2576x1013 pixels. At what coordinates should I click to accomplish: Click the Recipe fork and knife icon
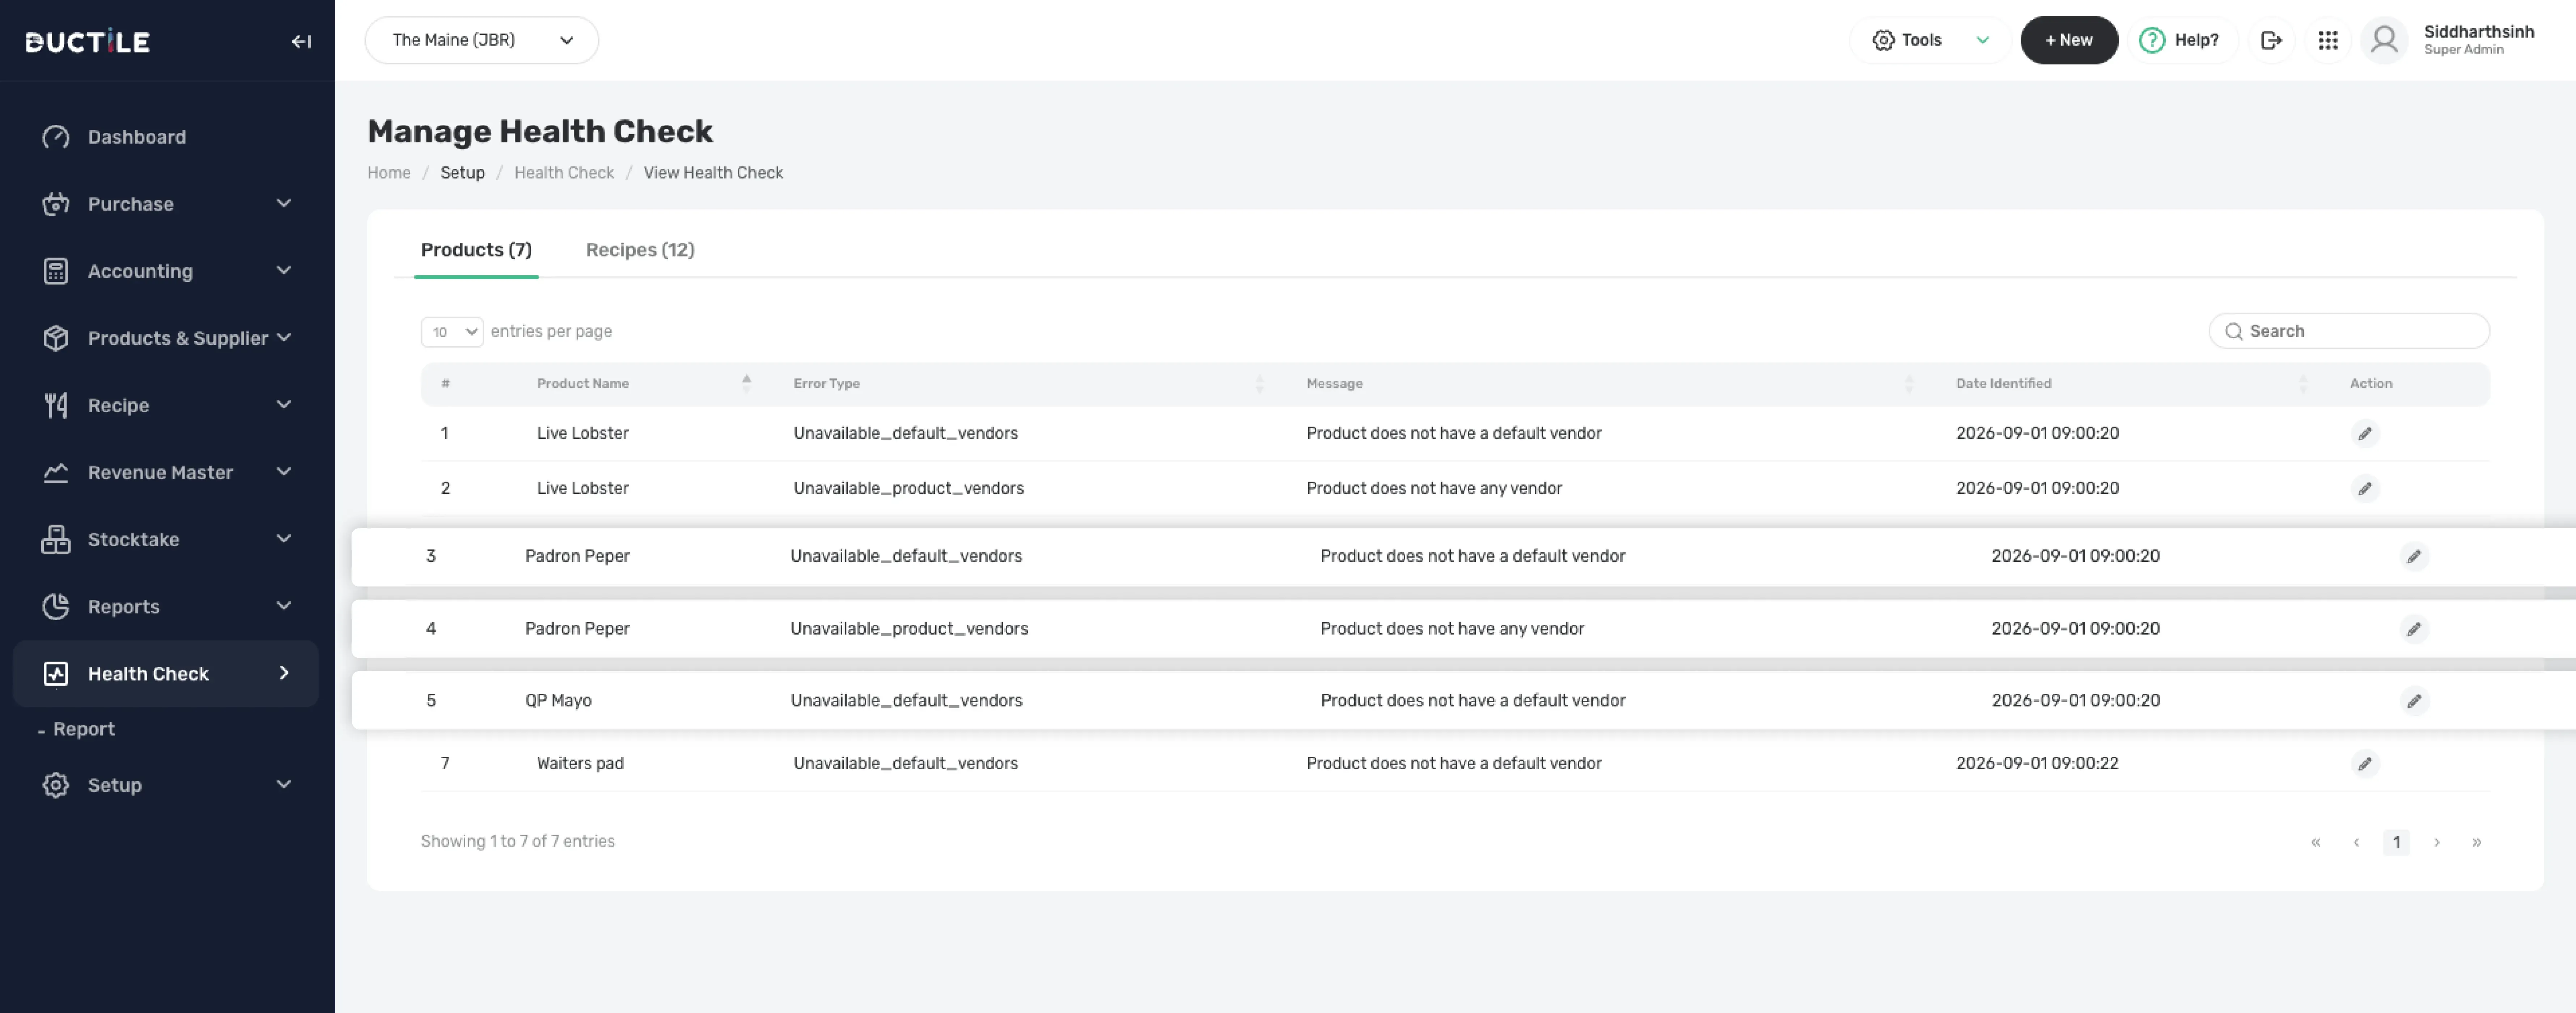click(x=56, y=405)
